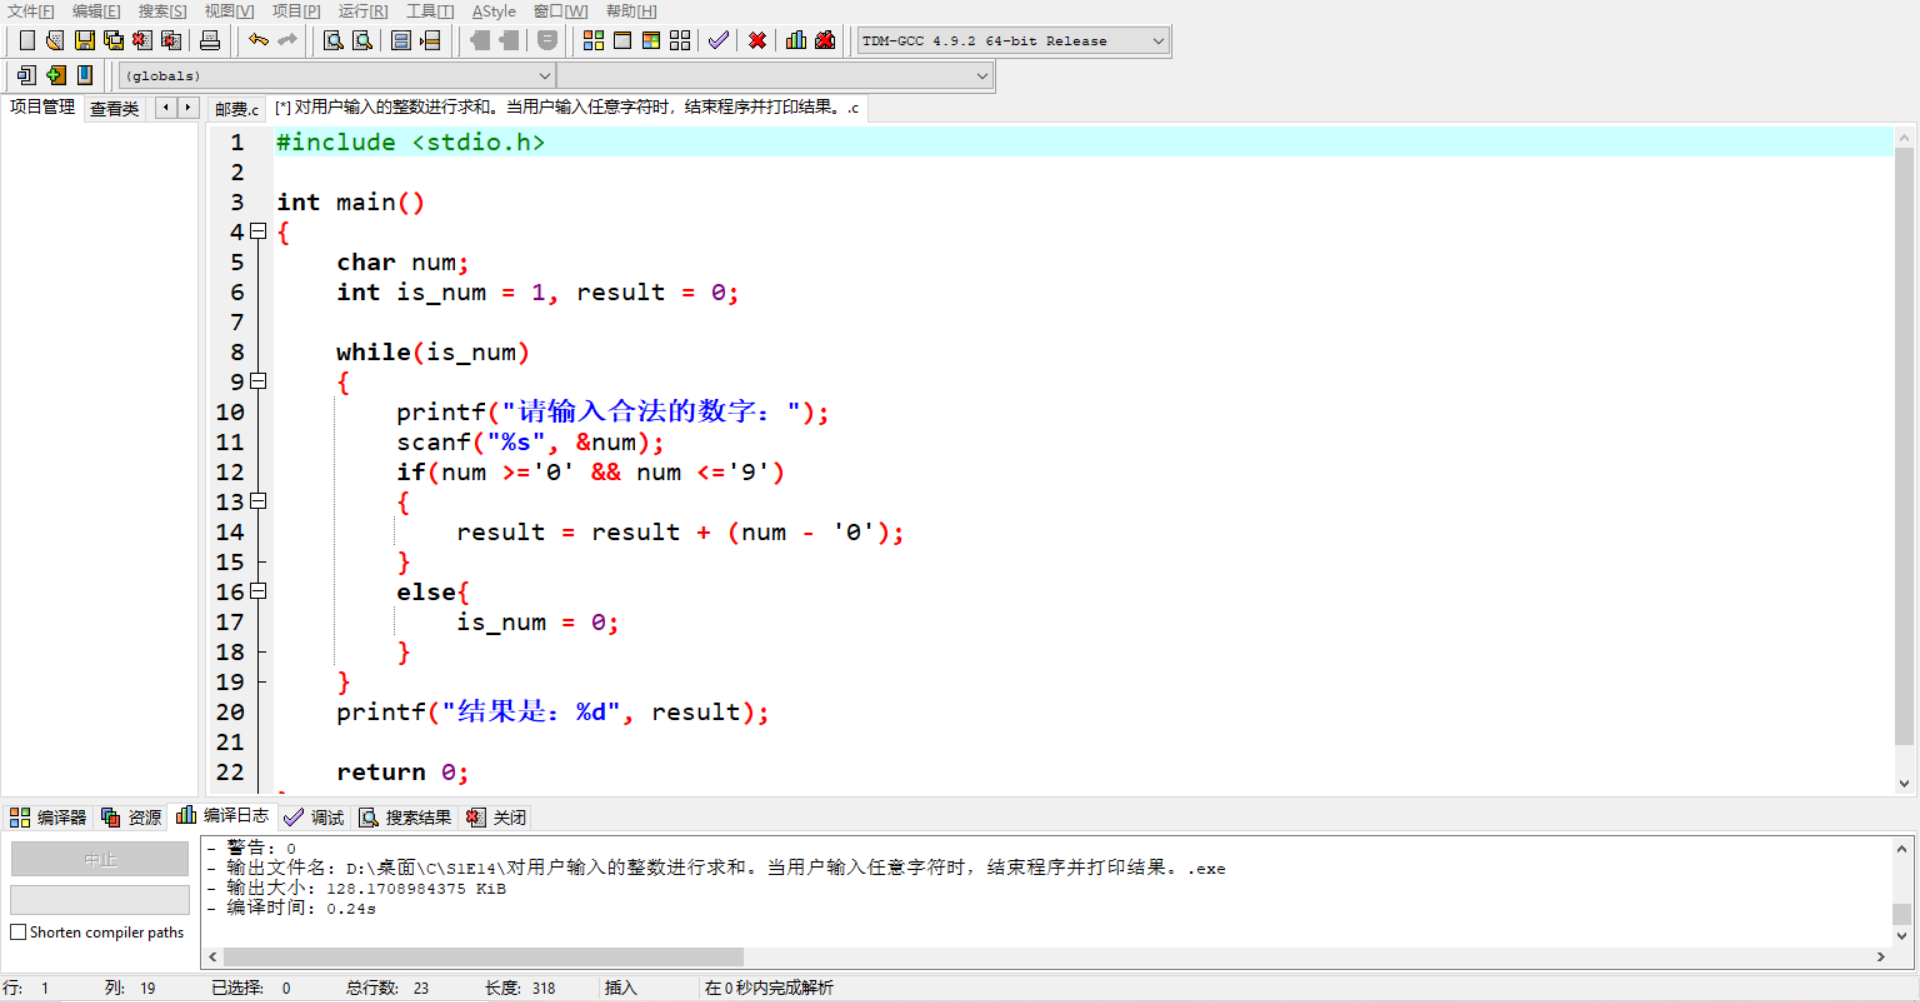Click the blue go-to-bookmark icon

[85, 75]
